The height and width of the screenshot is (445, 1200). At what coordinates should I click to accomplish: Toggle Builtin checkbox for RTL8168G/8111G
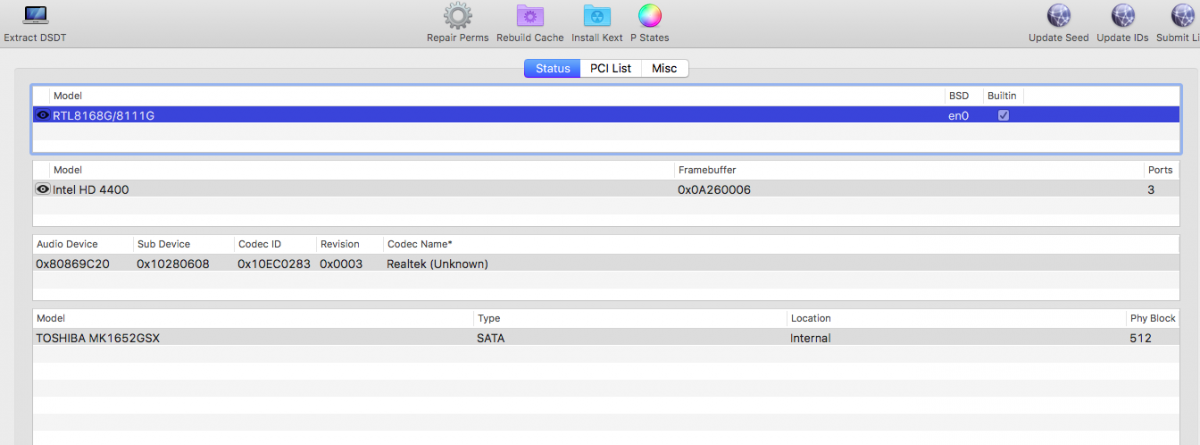pyautogui.click(x=1003, y=116)
